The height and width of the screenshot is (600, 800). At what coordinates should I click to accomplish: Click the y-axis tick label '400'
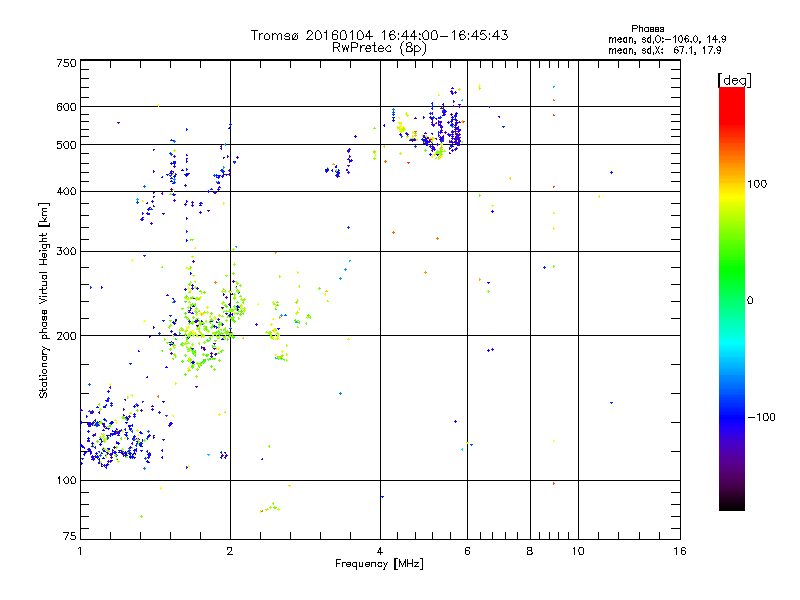[66, 192]
